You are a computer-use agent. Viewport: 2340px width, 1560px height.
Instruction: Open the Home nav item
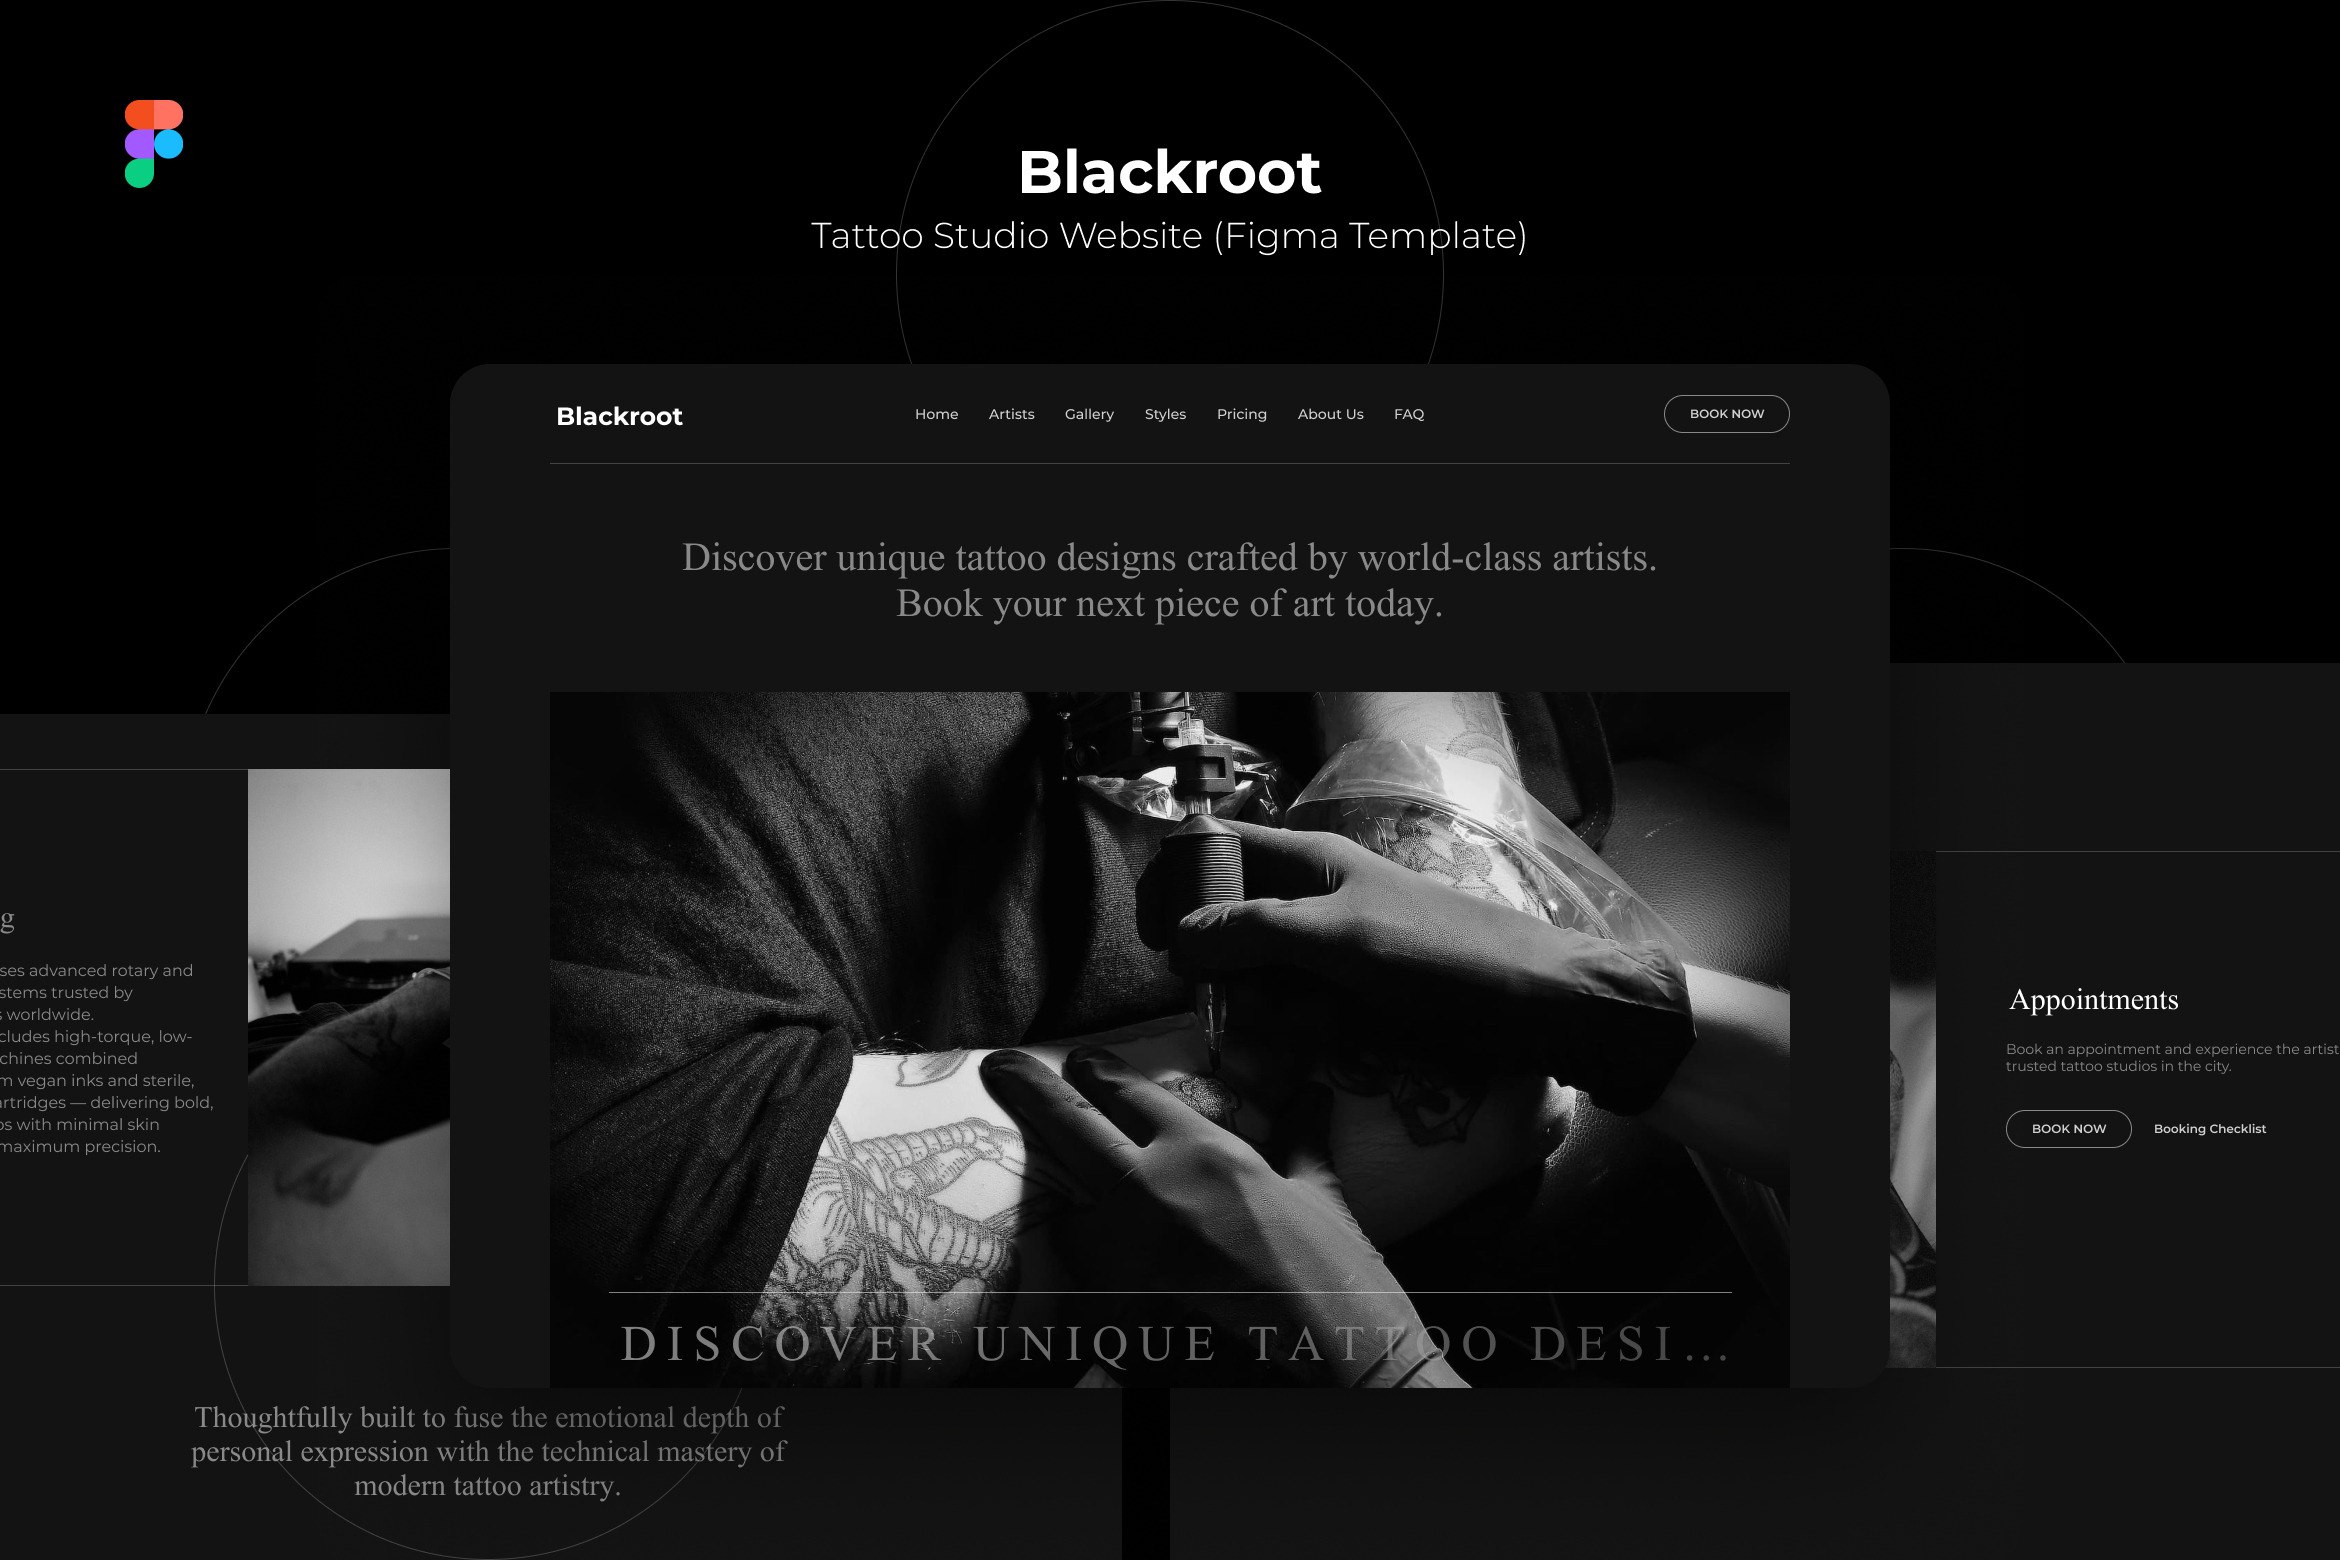[936, 414]
